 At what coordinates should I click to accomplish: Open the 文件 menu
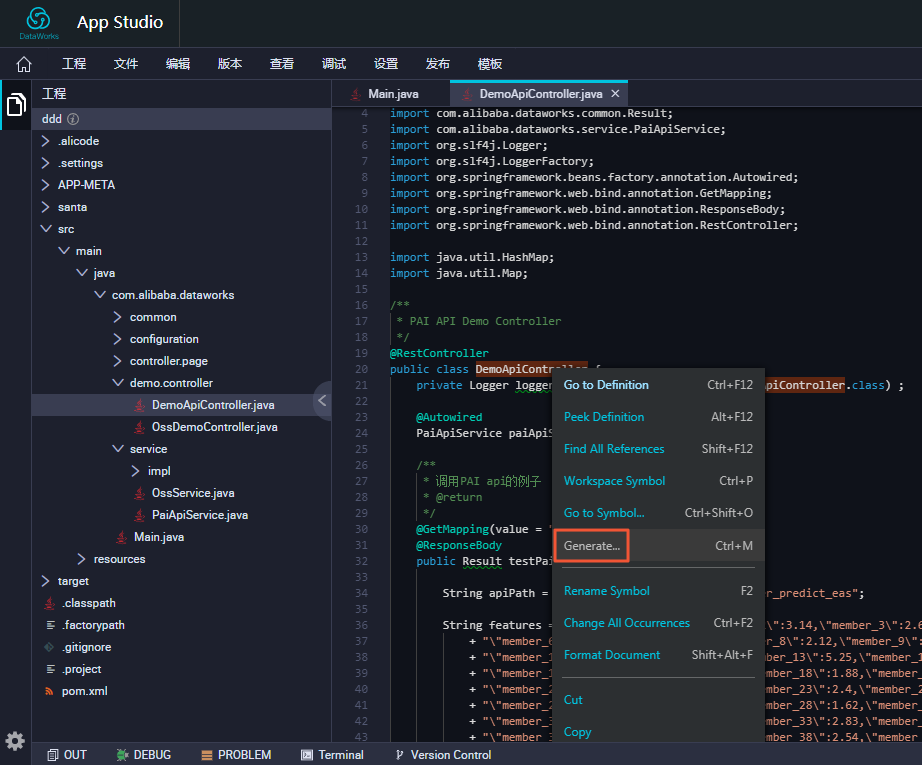click(x=126, y=64)
